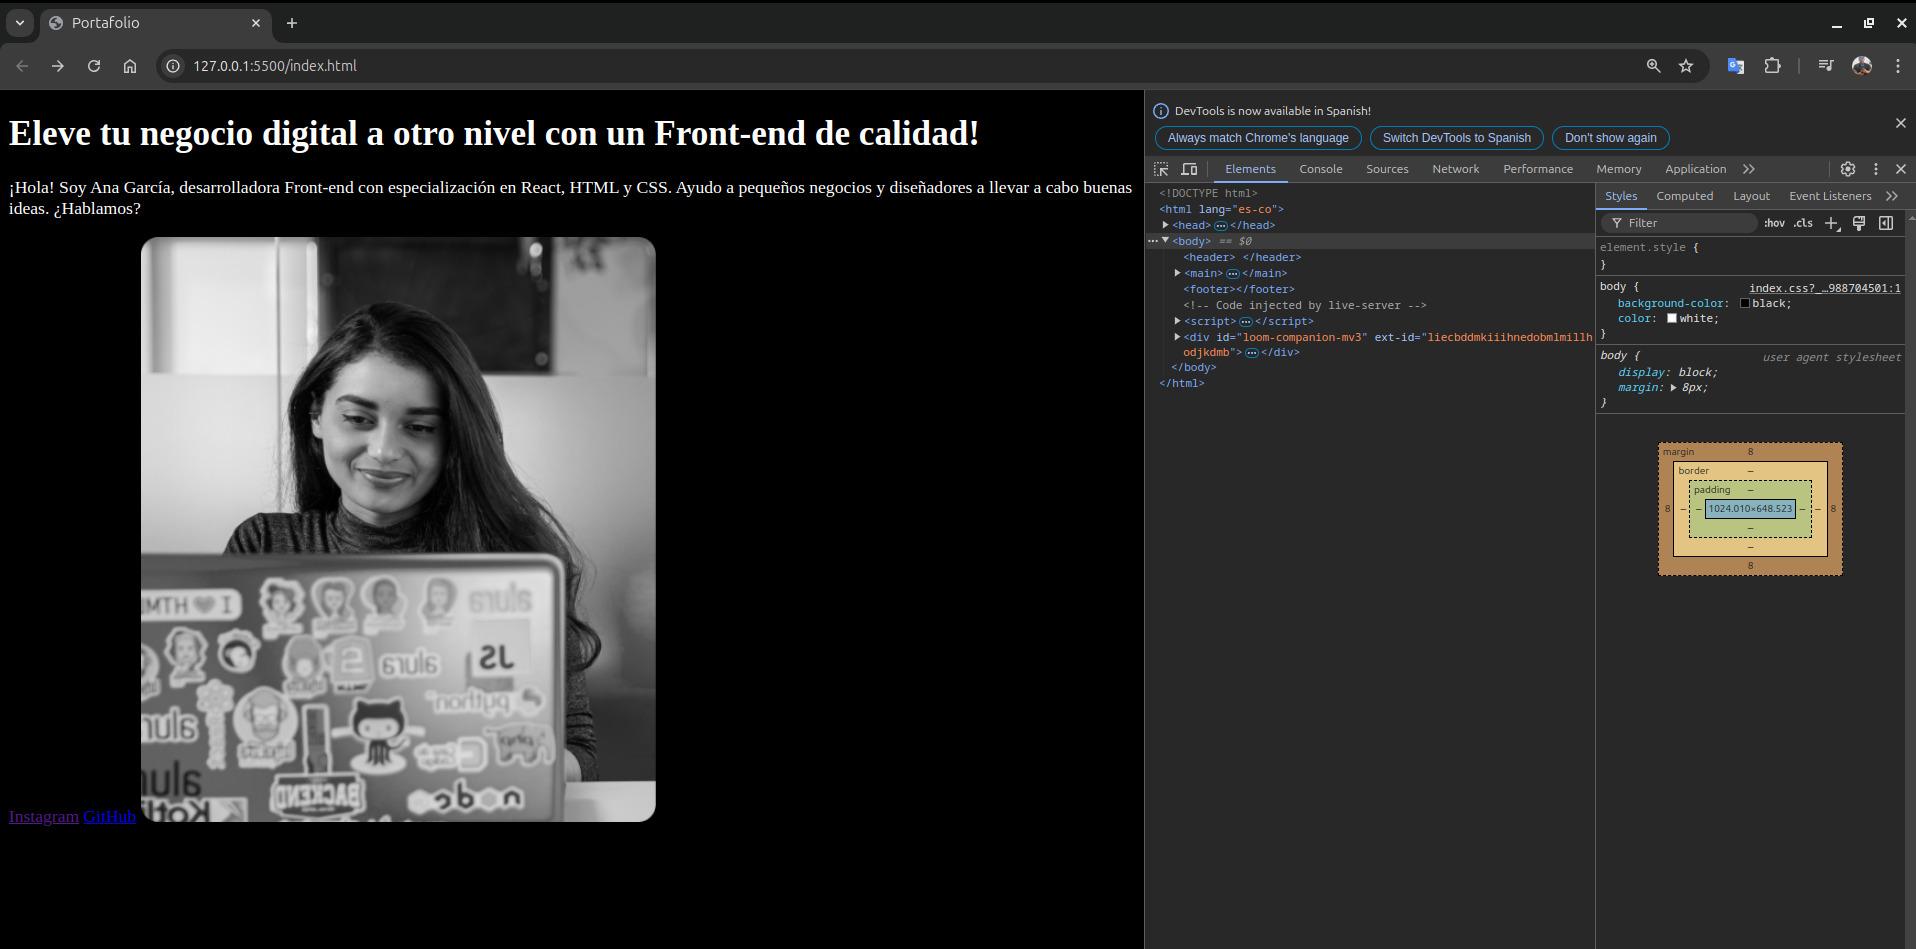Open the zoom magnifier icon in address bar
The width and height of the screenshot is (1916, 949).
pos(1653,66)
